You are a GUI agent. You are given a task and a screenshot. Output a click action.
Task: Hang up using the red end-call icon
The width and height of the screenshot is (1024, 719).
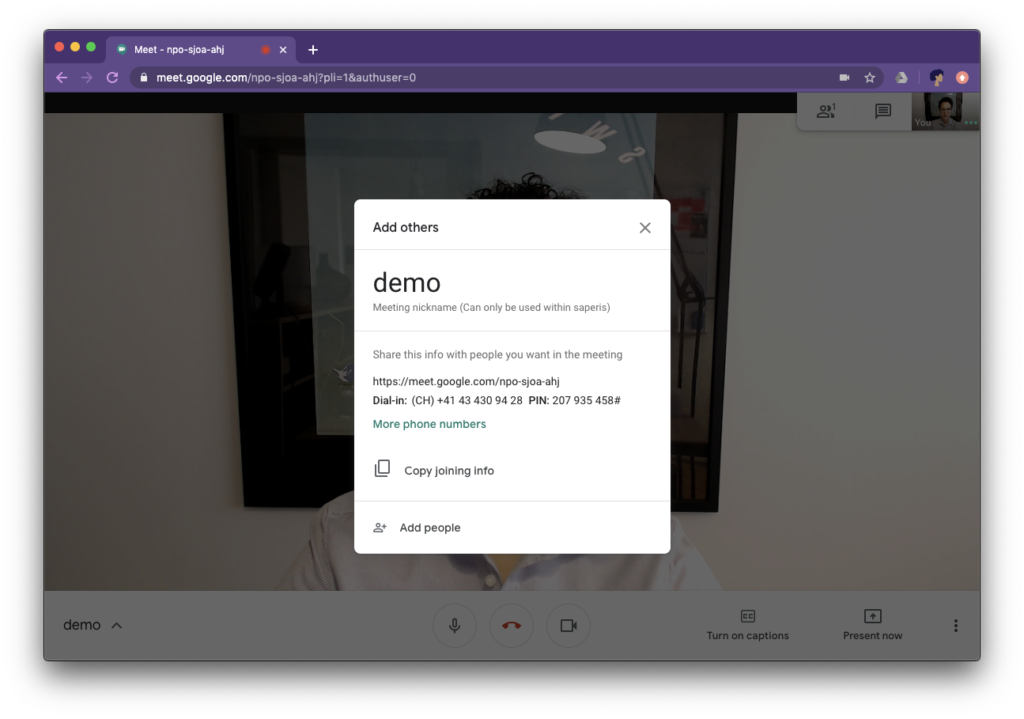point(511,625)
